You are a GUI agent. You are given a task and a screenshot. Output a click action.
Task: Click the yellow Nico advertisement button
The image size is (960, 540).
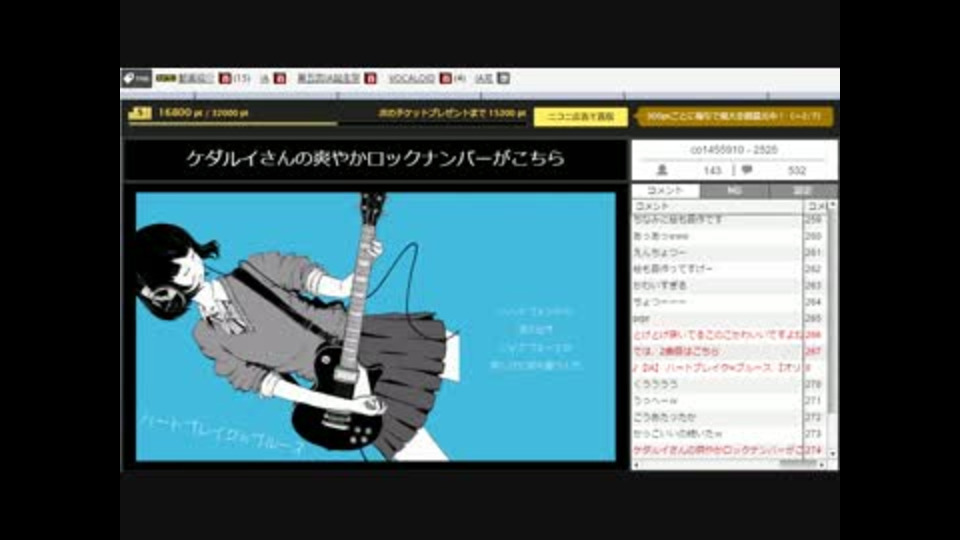580,116
